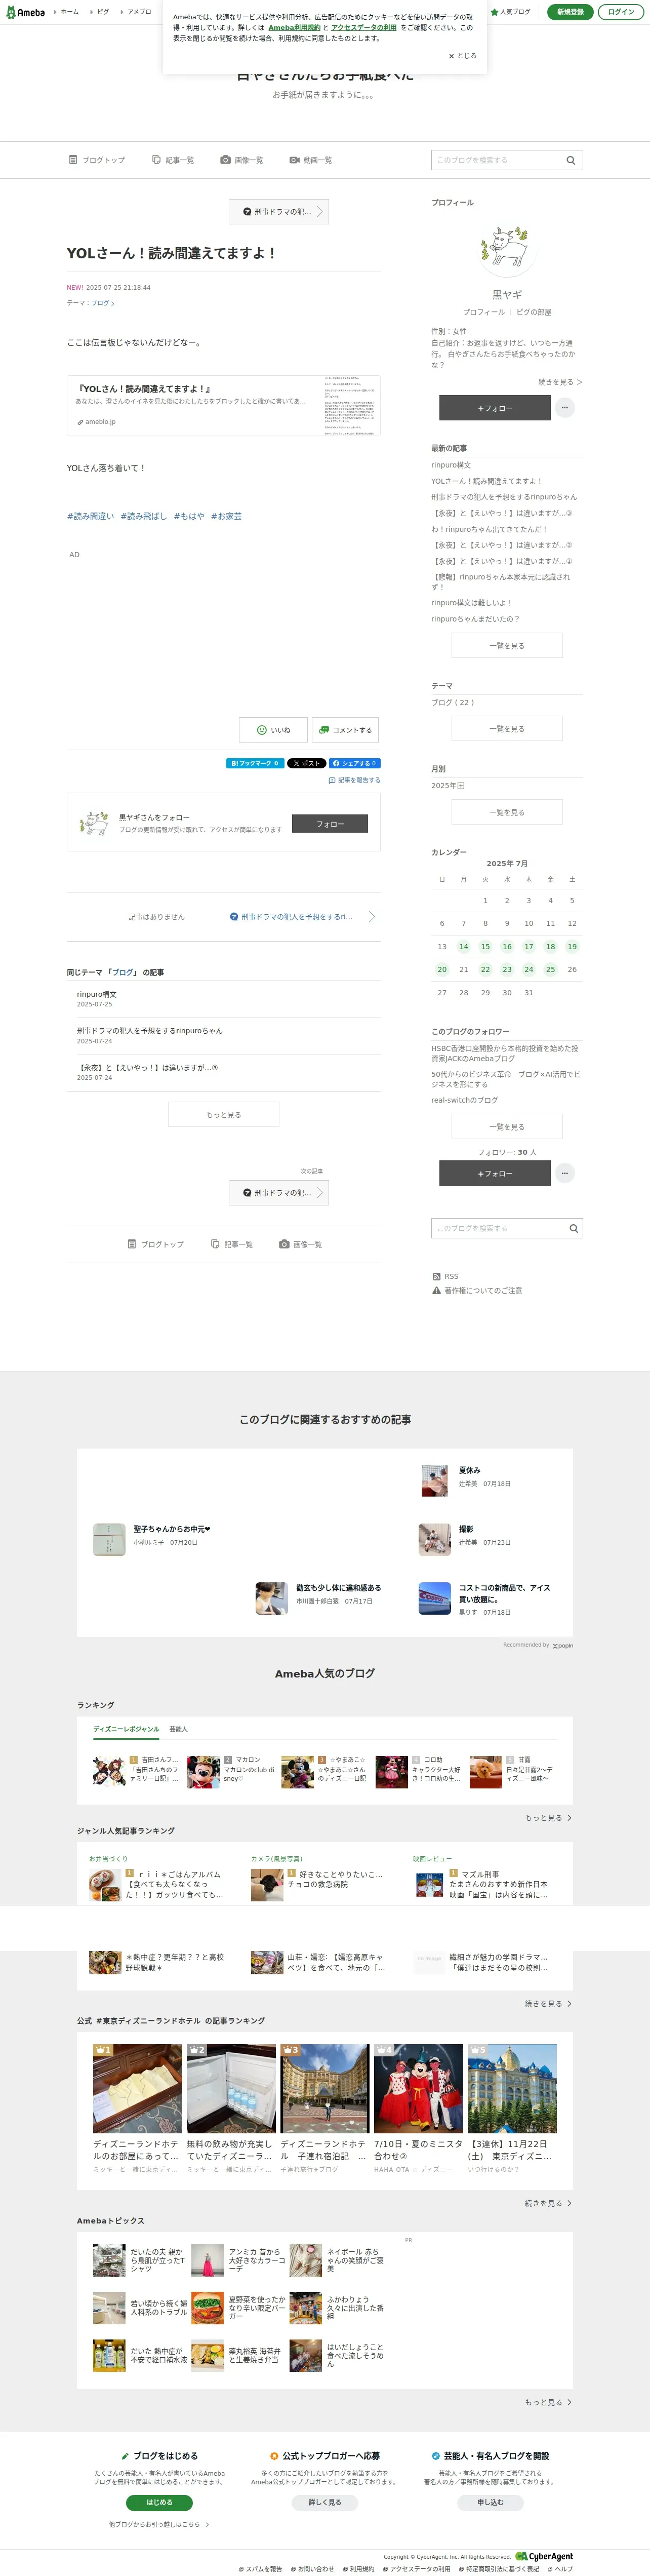Click magnifier in lower sidebar blog search
The image size is (650, 2576).
[573, 1228]
